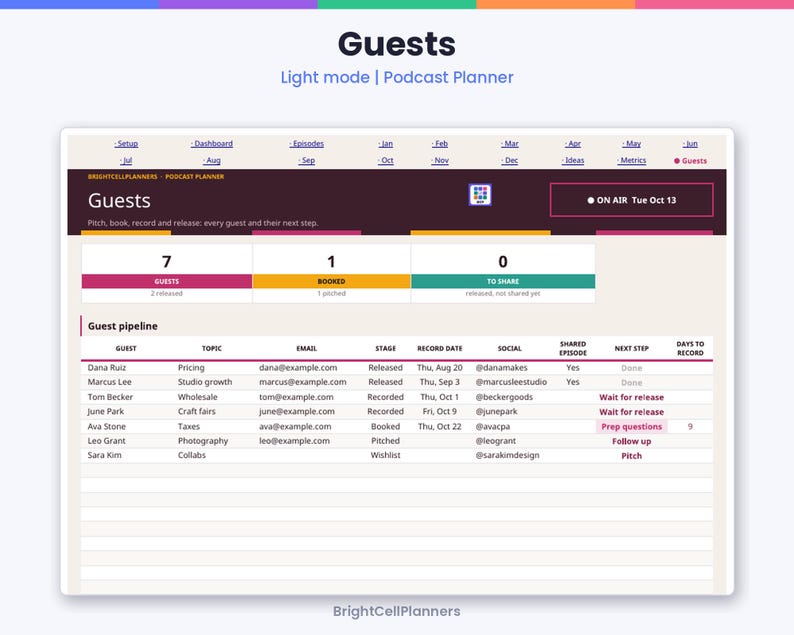The width and height of the screenshot is (794, 635).
Task: Click the Thu, Oct 1 record date
Action: (x=440, y=397)
